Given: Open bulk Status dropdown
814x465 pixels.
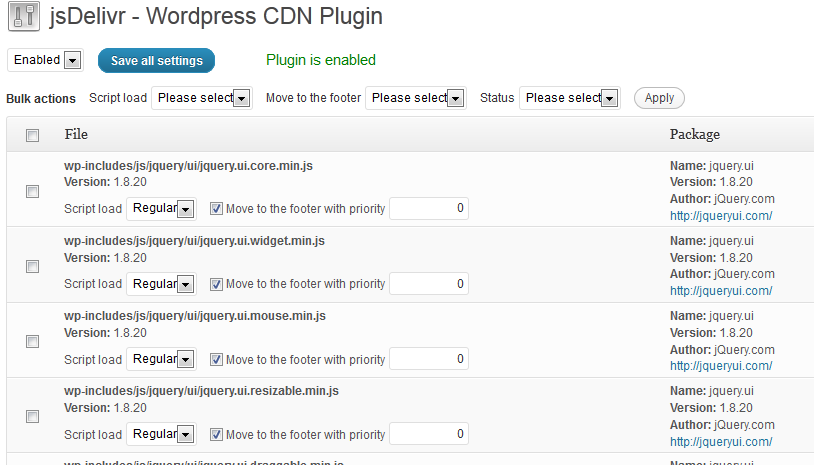Looking at the screenshot, I should point(570,98).
